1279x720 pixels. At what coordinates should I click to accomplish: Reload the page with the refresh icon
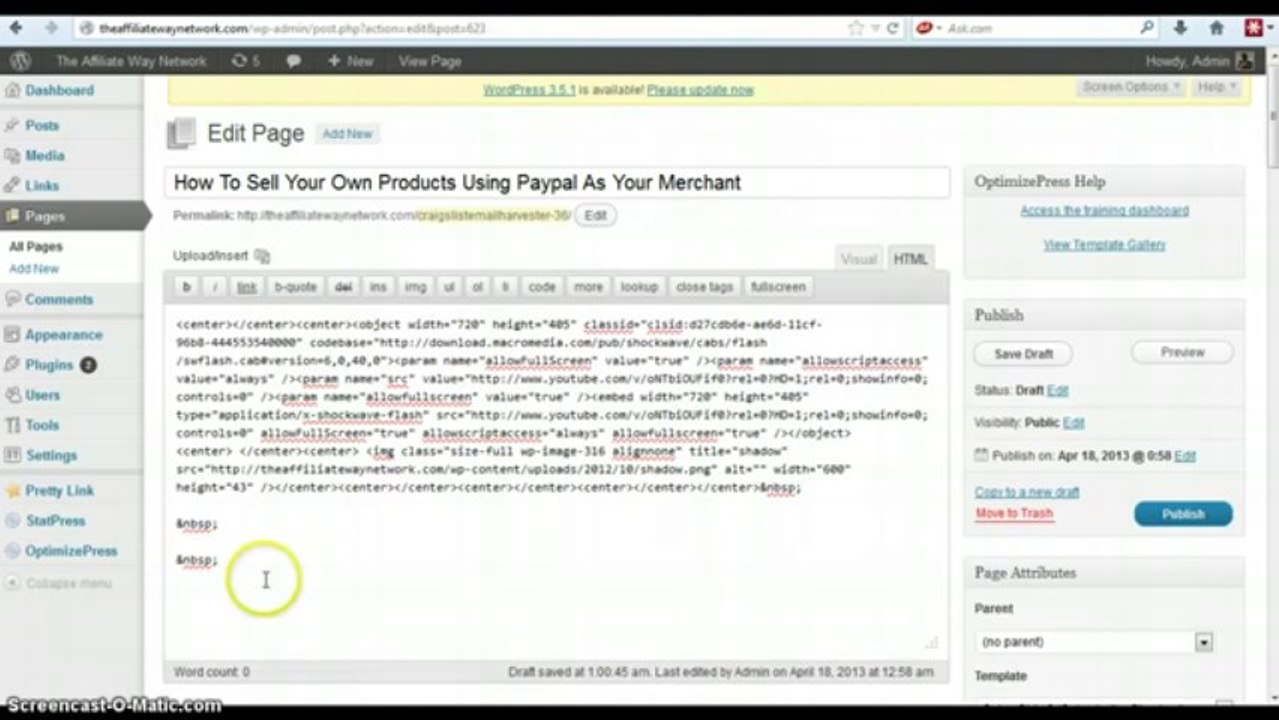[893, 28]
